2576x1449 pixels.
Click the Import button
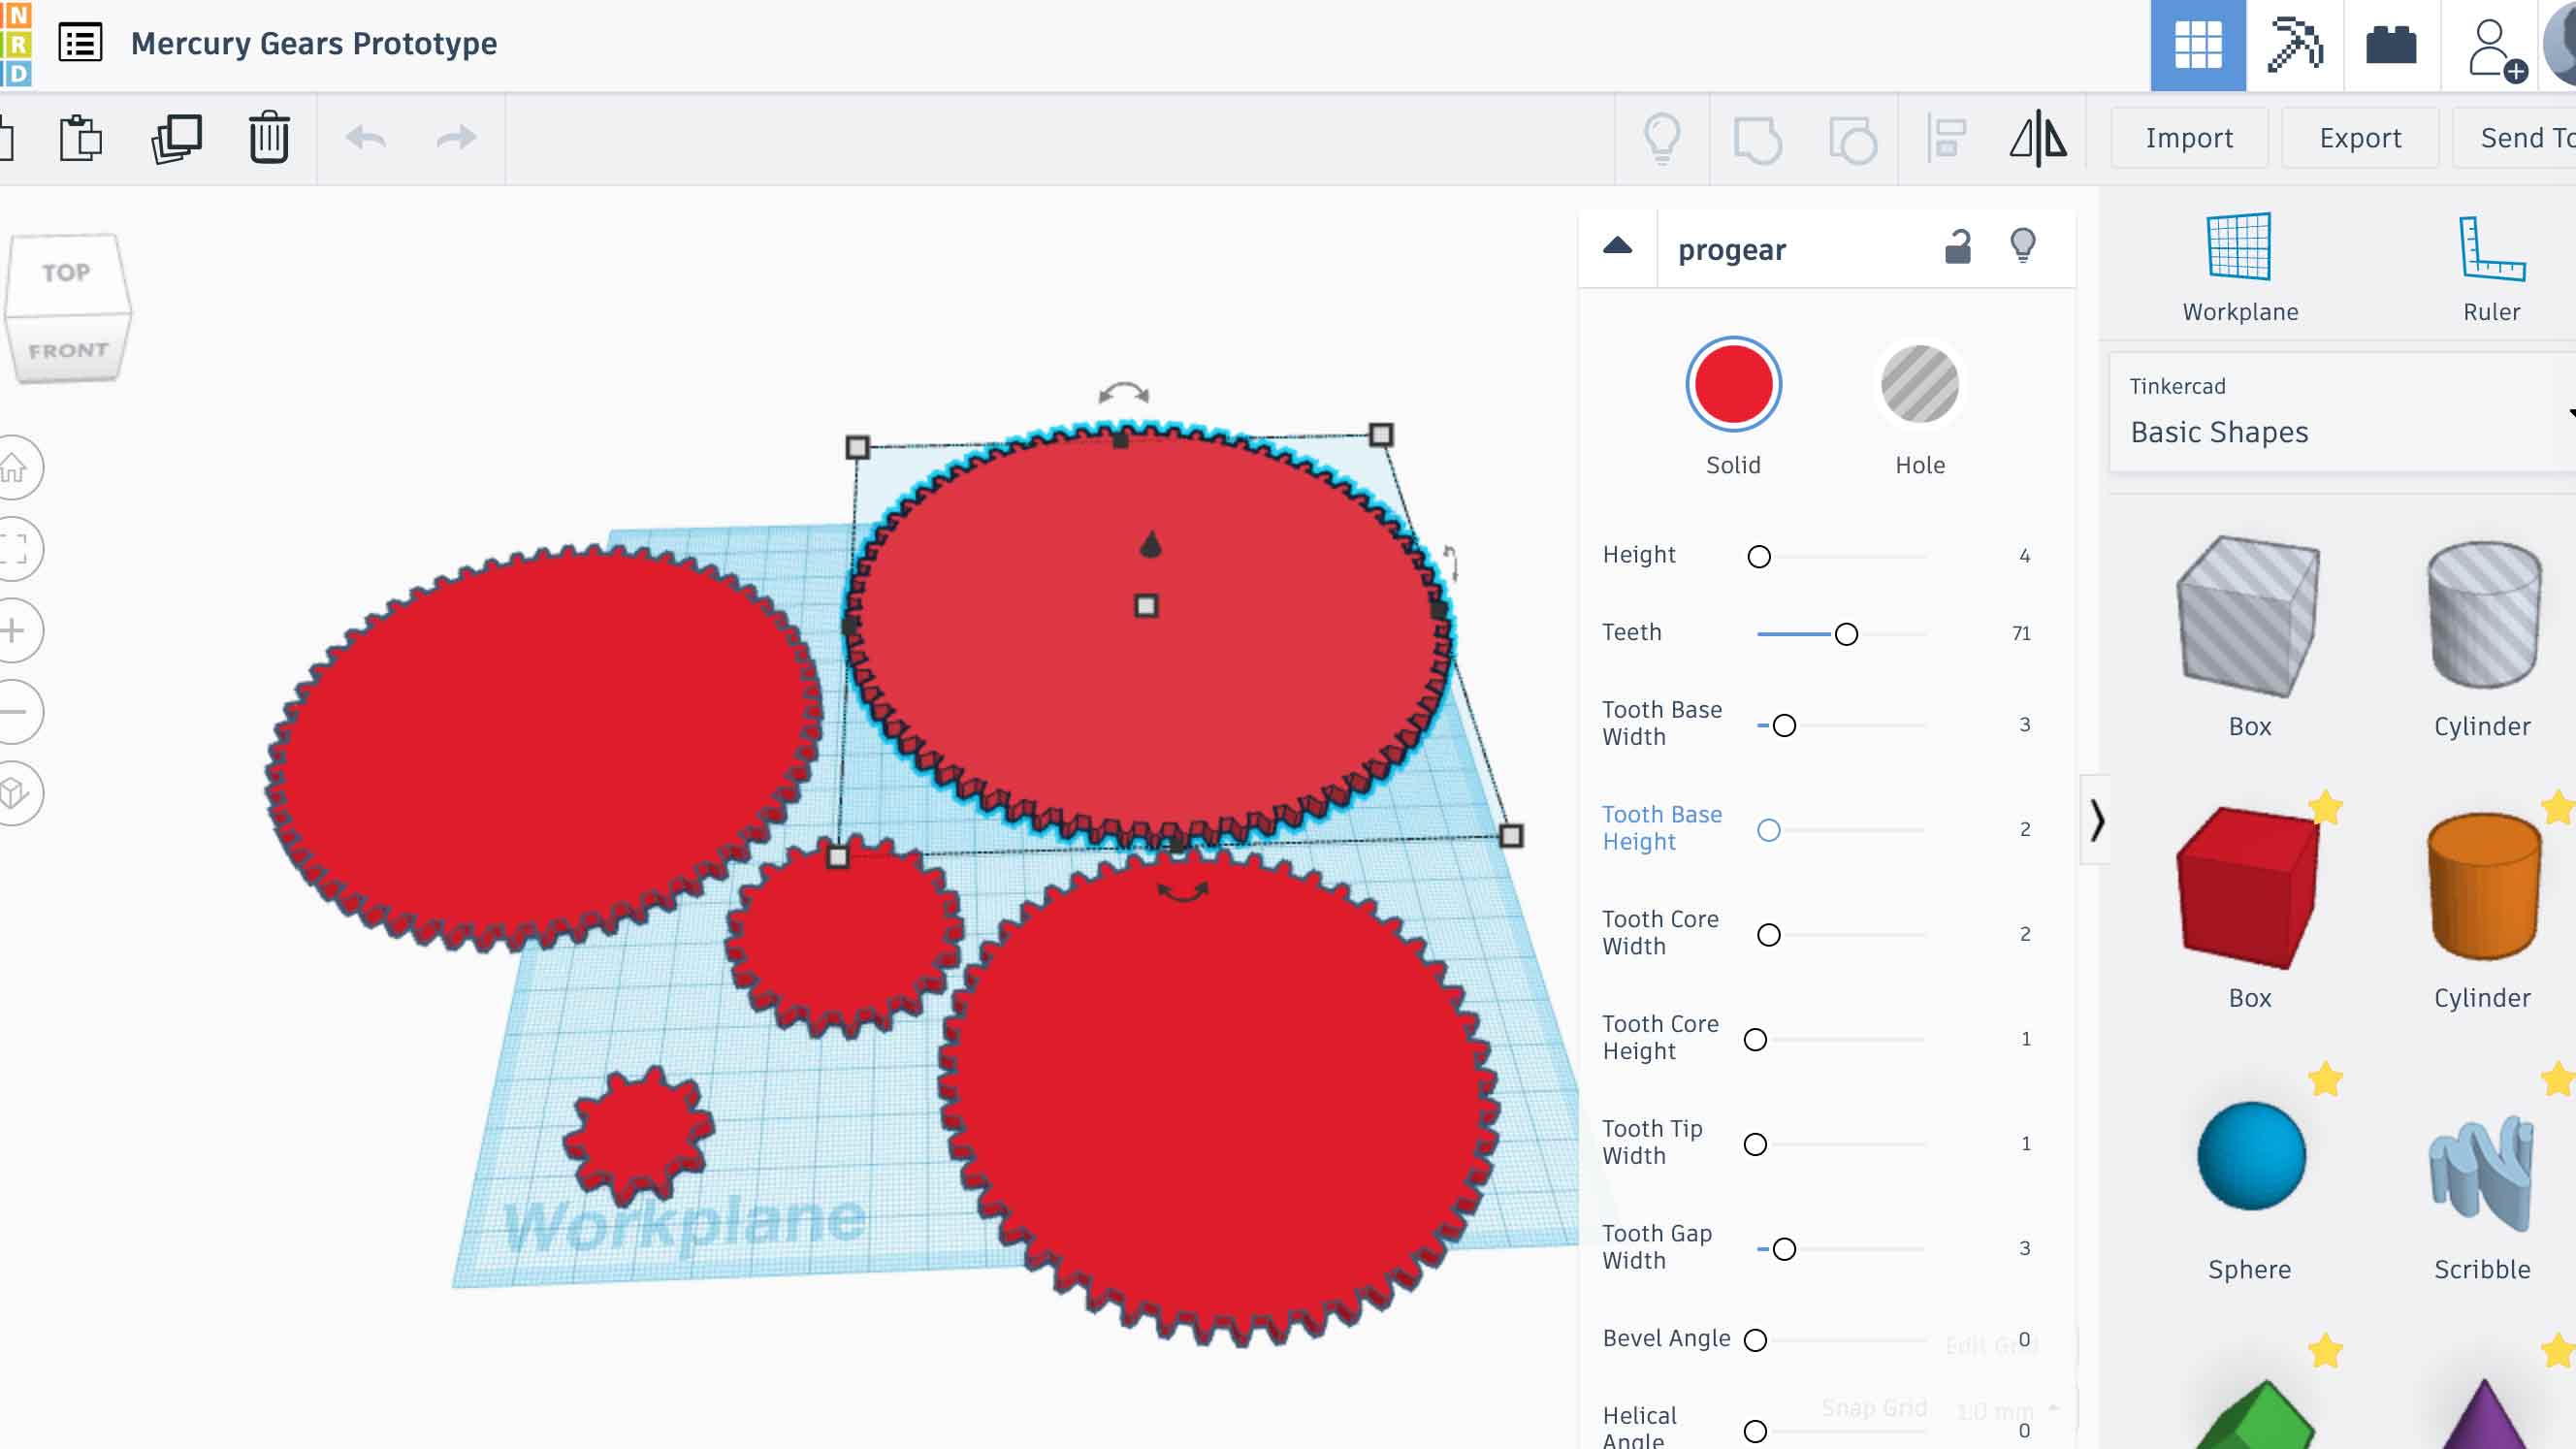pyautogui.click(x=2188, y=138)
